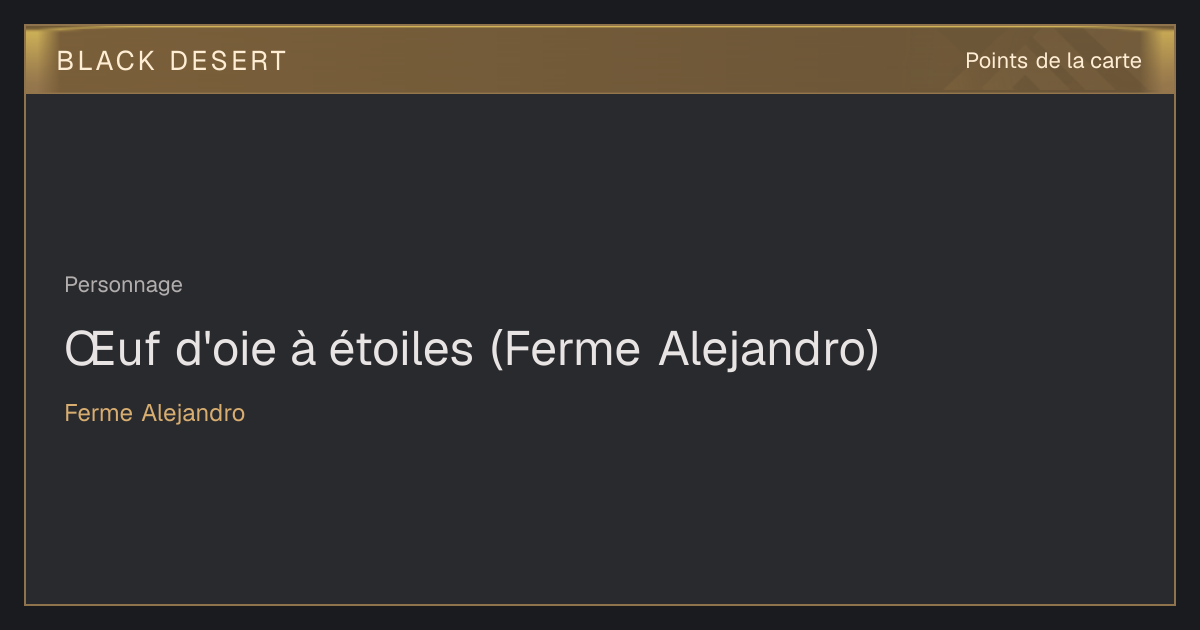Open the Points de la carte link
The image size is (1200, 630).
[1053, 61]
